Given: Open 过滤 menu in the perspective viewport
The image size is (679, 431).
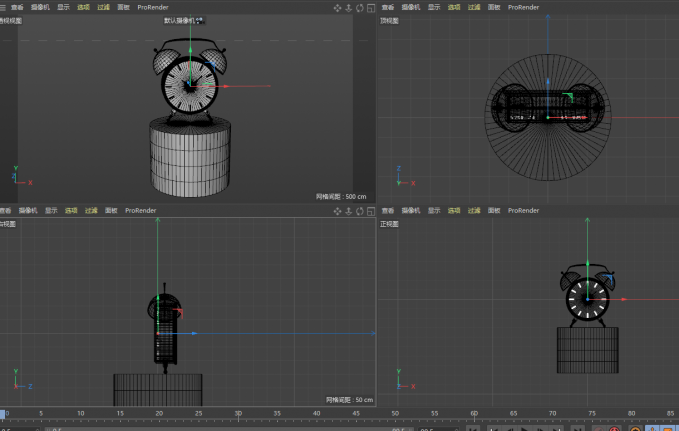Looking at the screenshot, I should [x=103, y=7].
